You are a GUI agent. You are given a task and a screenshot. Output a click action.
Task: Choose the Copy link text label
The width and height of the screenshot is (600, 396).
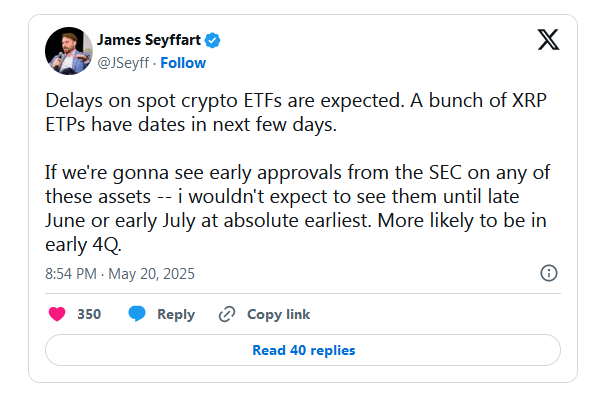[279, 314]
